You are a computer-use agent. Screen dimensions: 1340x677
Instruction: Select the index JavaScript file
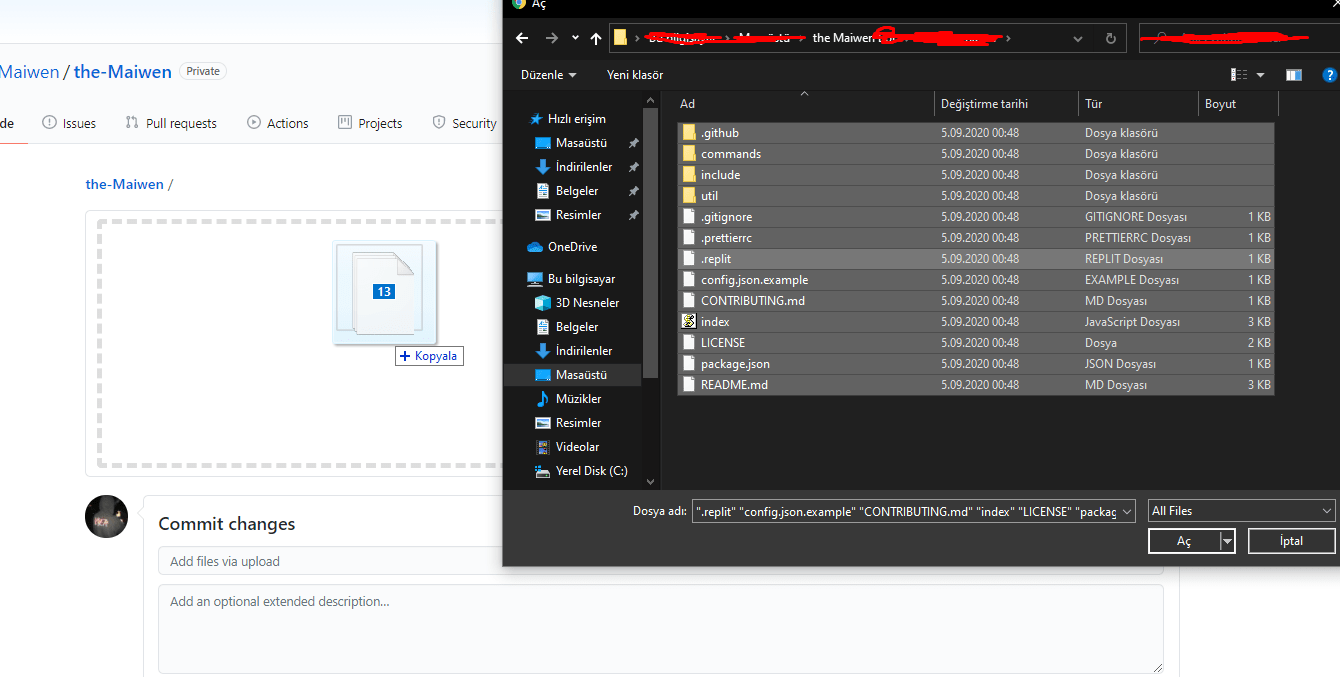[x=975, y=322]
